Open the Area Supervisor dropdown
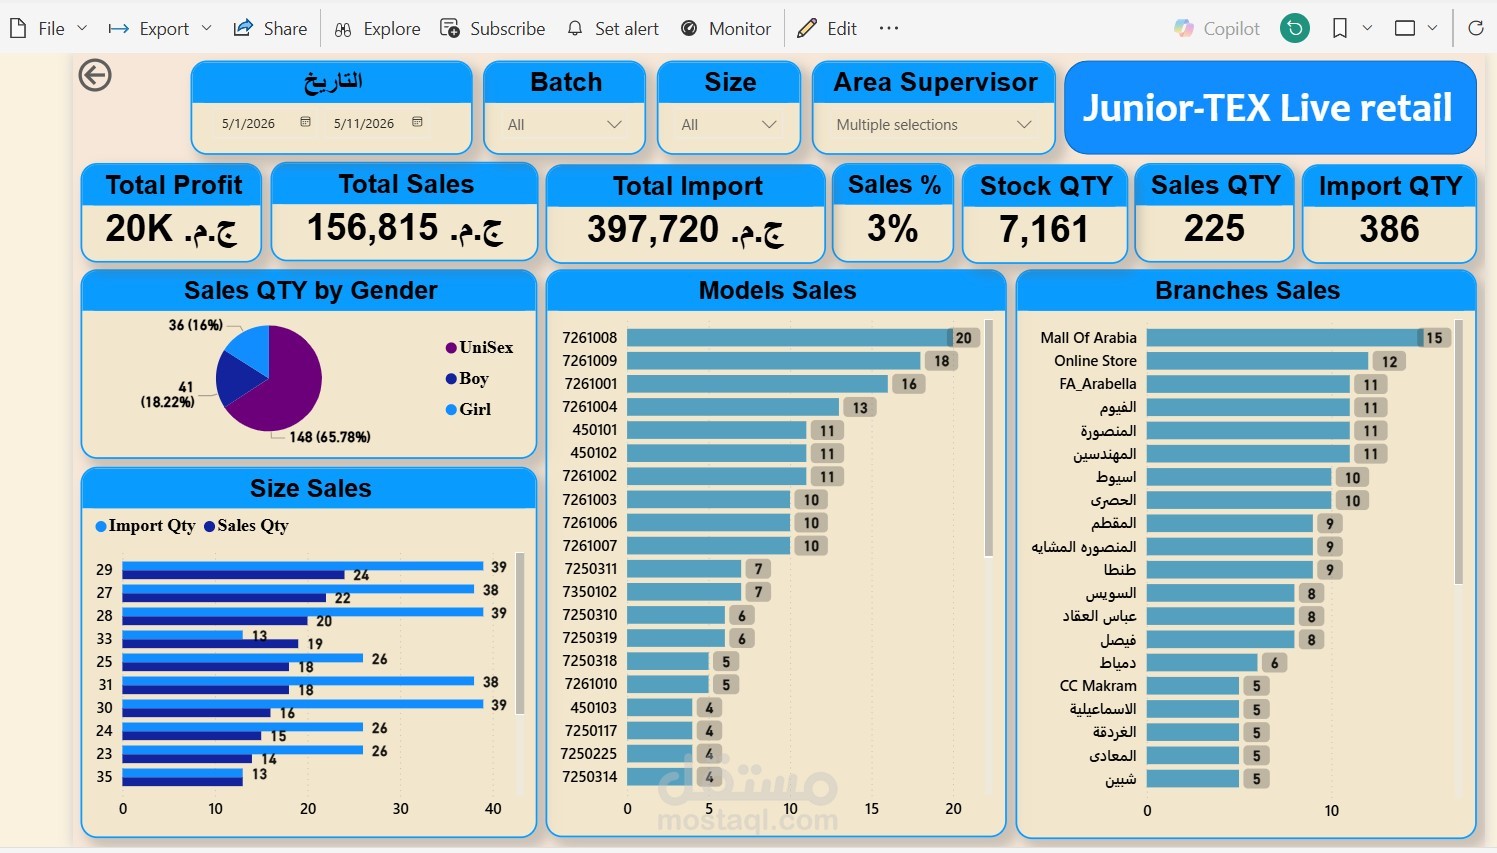1497x853 pixels. 934,125
